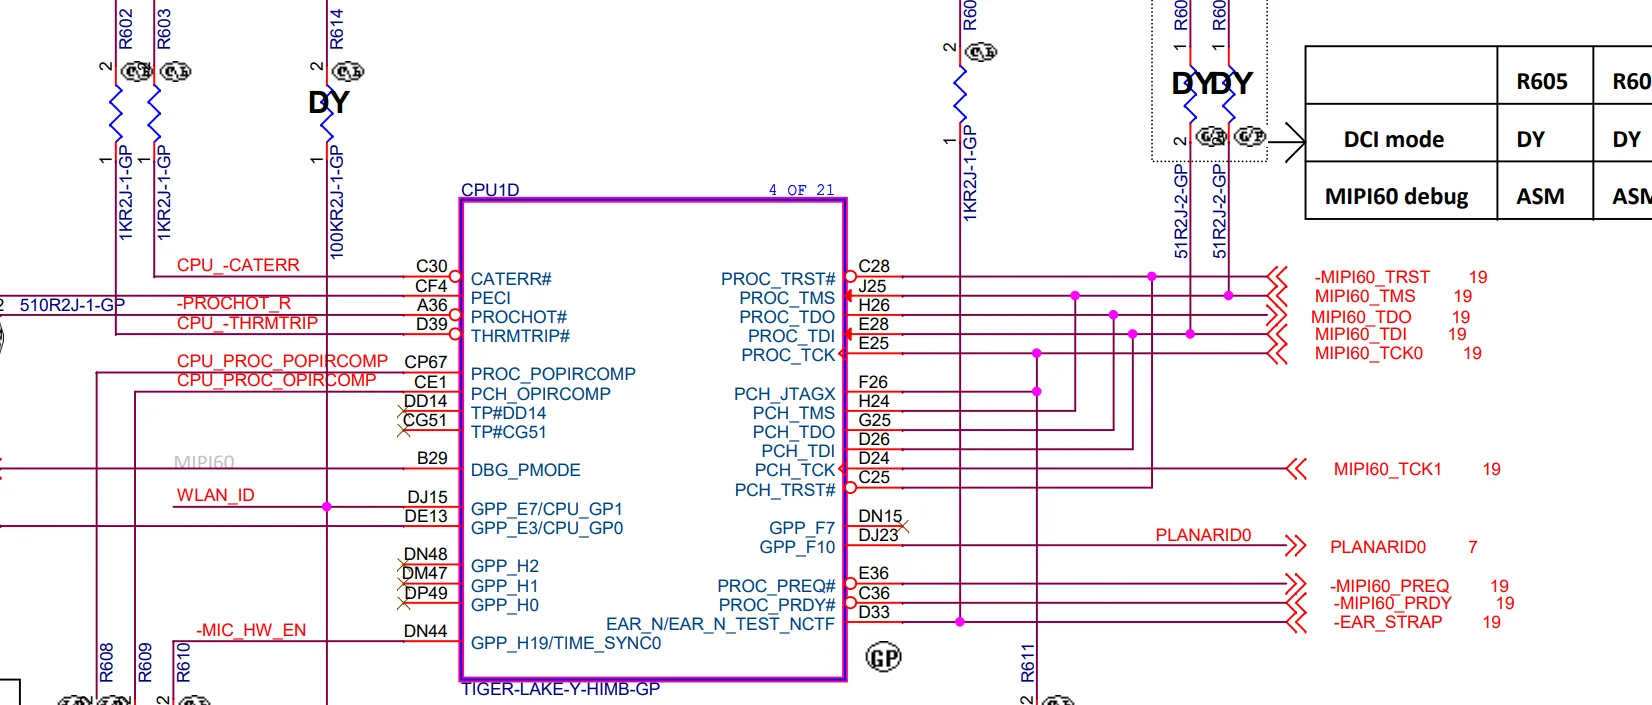Click the R605 column header in the table
This screenshot has width=1652, height=705.
1541,82
